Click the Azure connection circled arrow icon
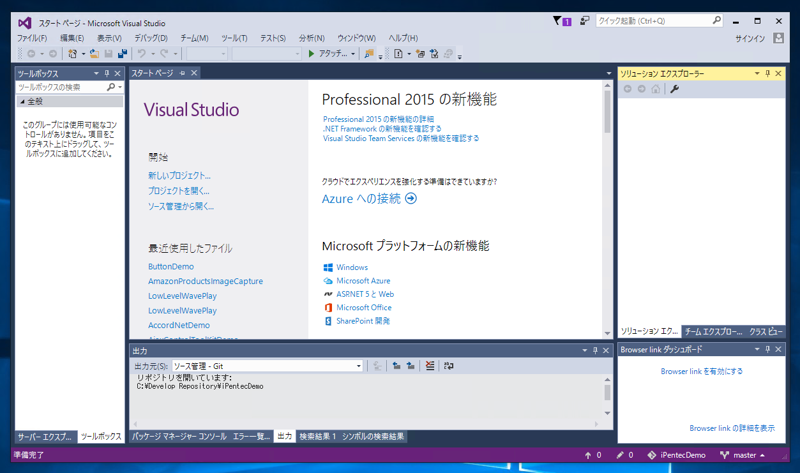Image resolution: width=800 pixels, height=473 pixels. (x=411, y=198)
